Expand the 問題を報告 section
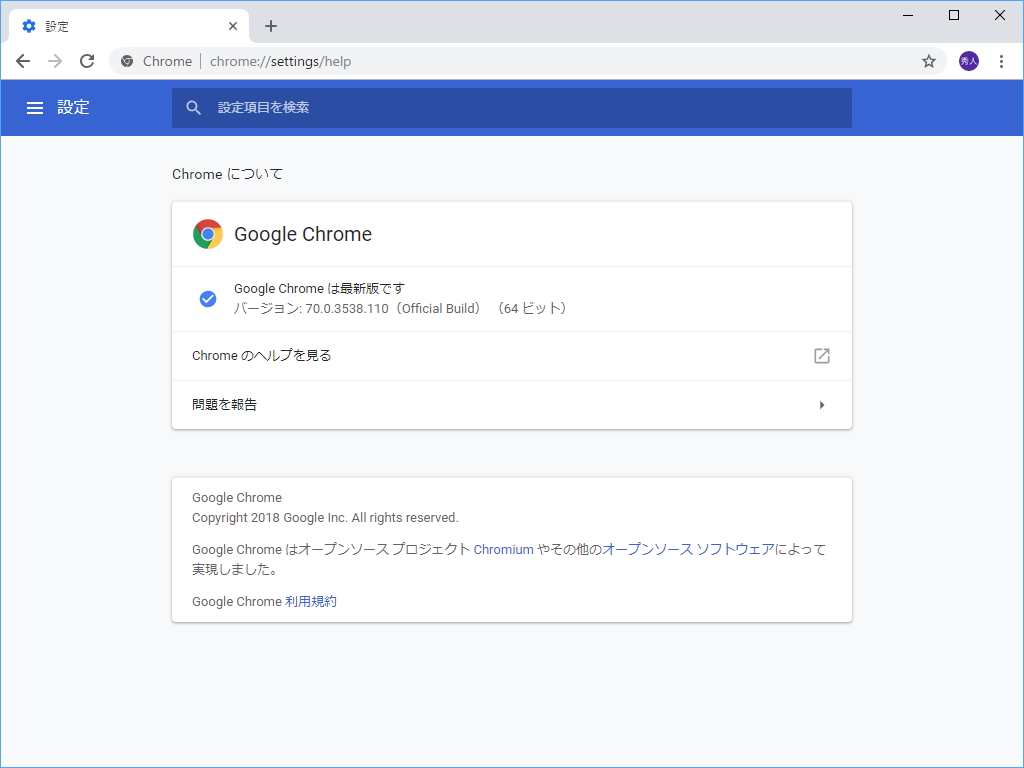Image resolution: width=1024 pixels, height=768 pixels. coord(512,404)
